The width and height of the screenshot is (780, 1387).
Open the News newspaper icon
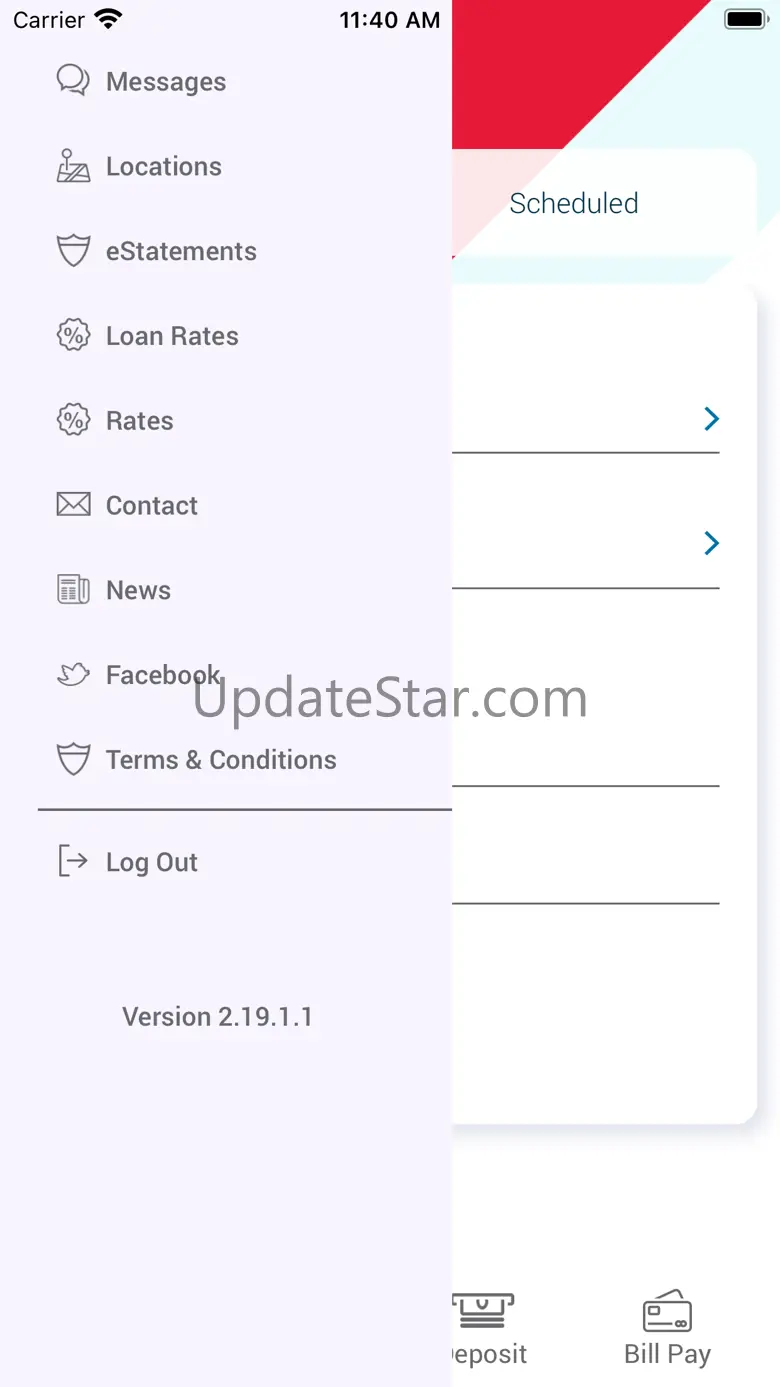(x=73, y=590)
